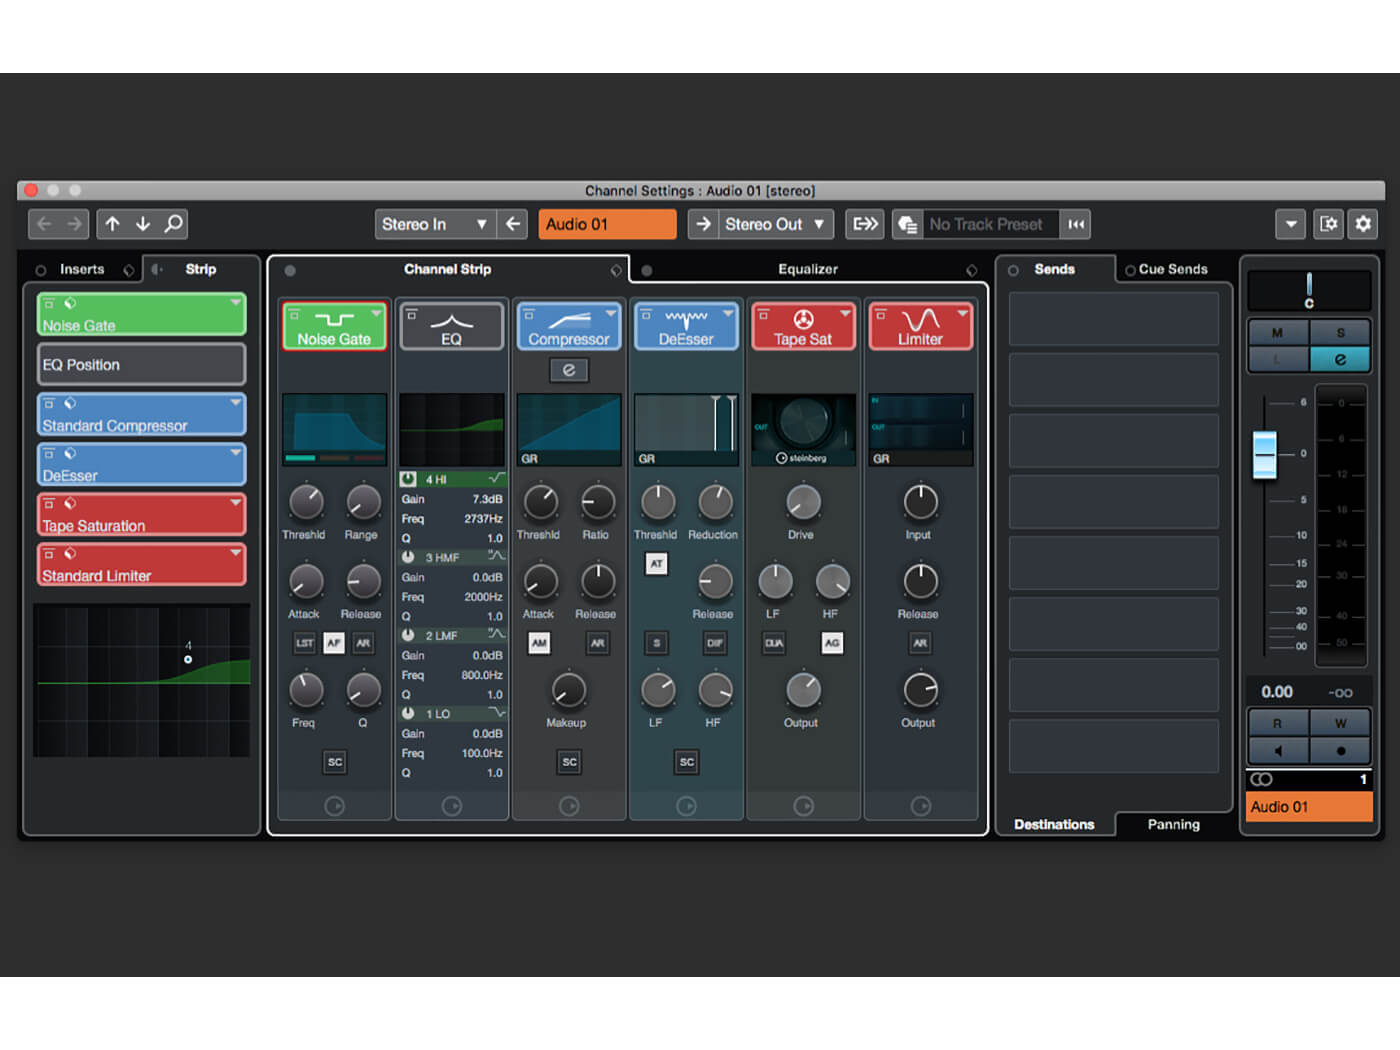Click the Equalizer section diamond icon

point(971,270)
